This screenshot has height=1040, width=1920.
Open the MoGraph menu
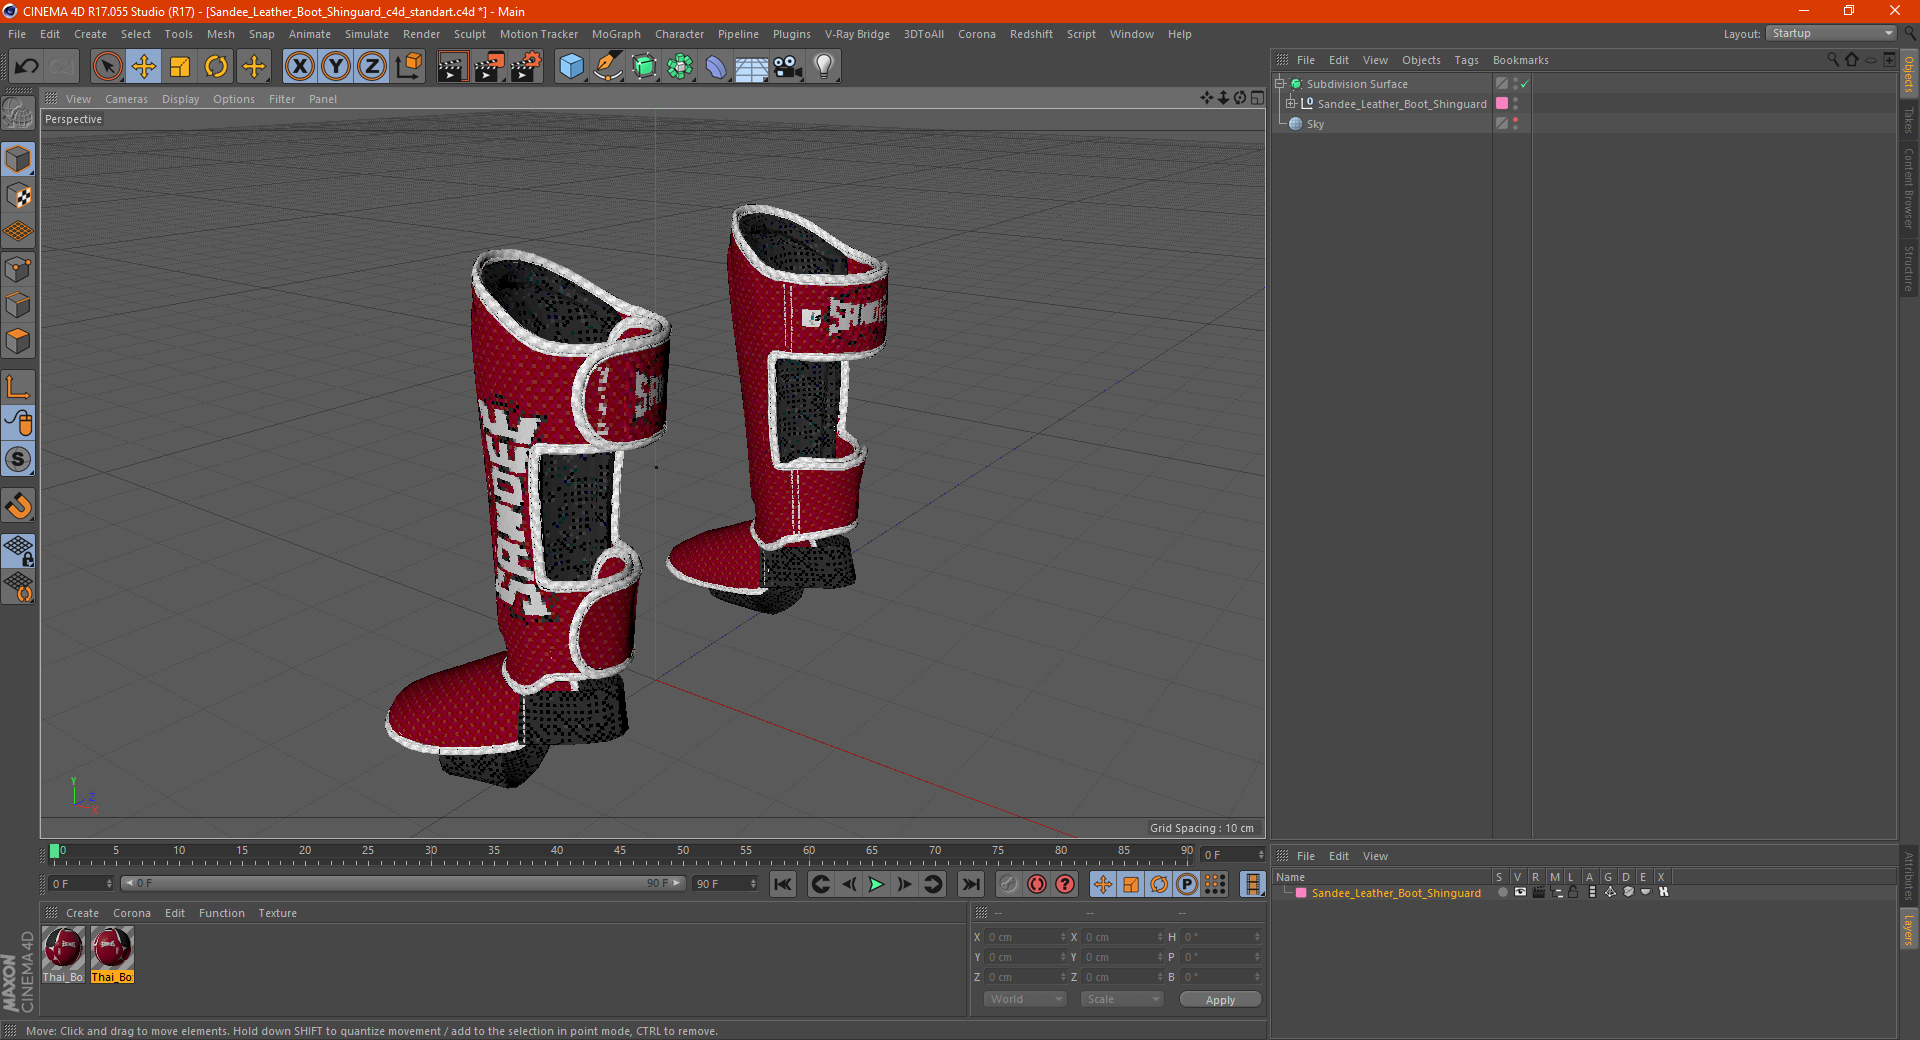(x=616, y=34)
